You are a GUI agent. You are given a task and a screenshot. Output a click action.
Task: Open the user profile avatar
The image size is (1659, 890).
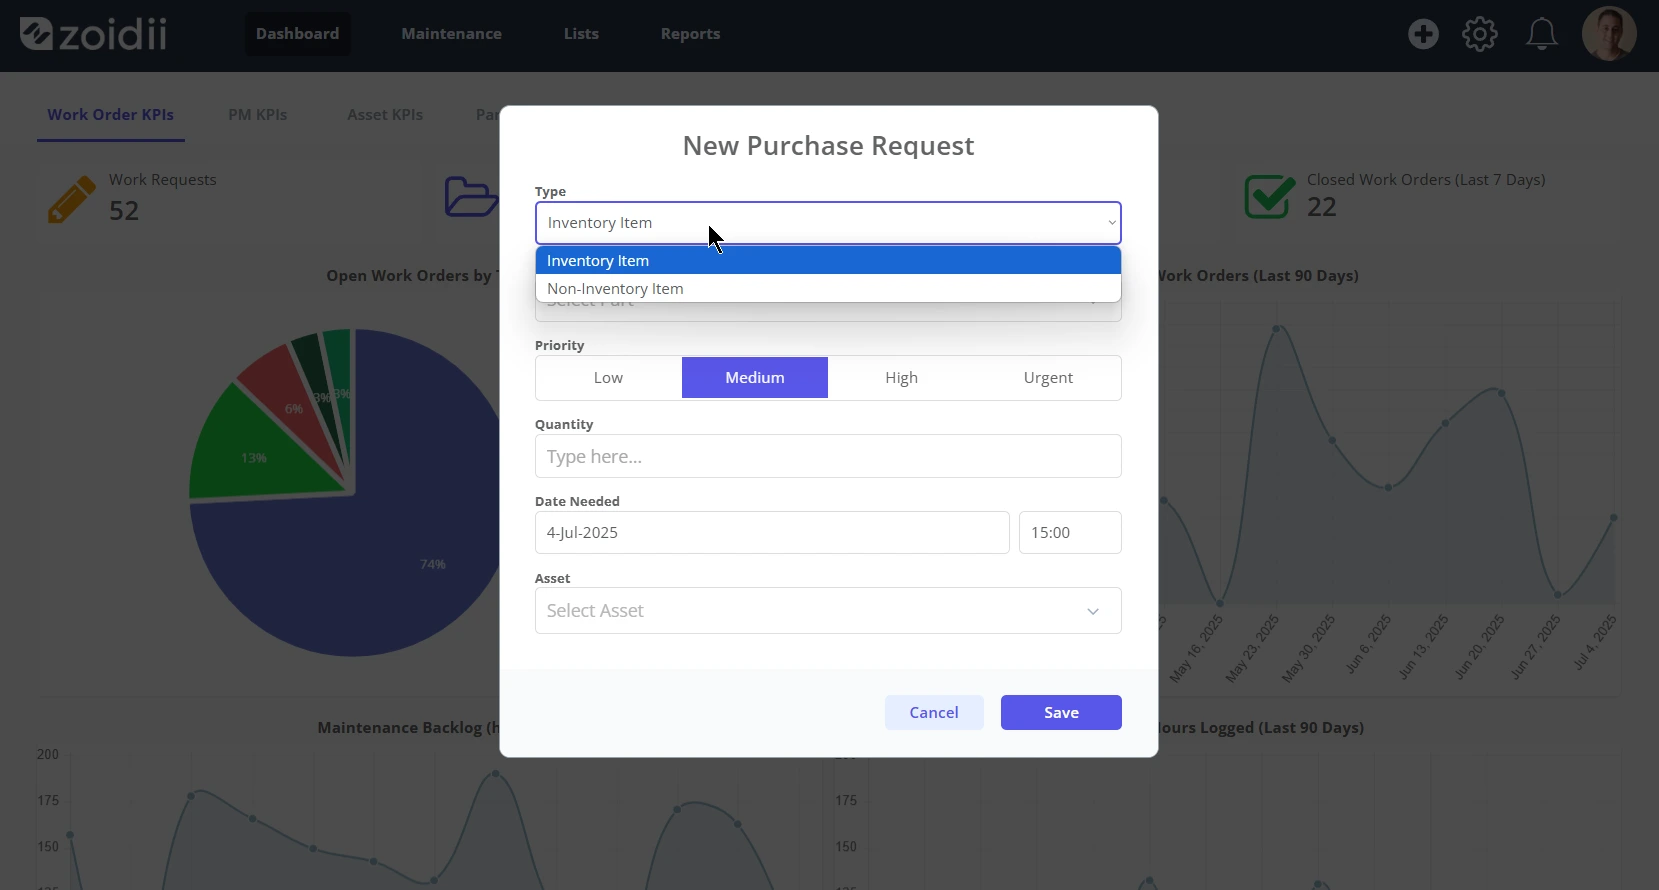pos(1609,34)
